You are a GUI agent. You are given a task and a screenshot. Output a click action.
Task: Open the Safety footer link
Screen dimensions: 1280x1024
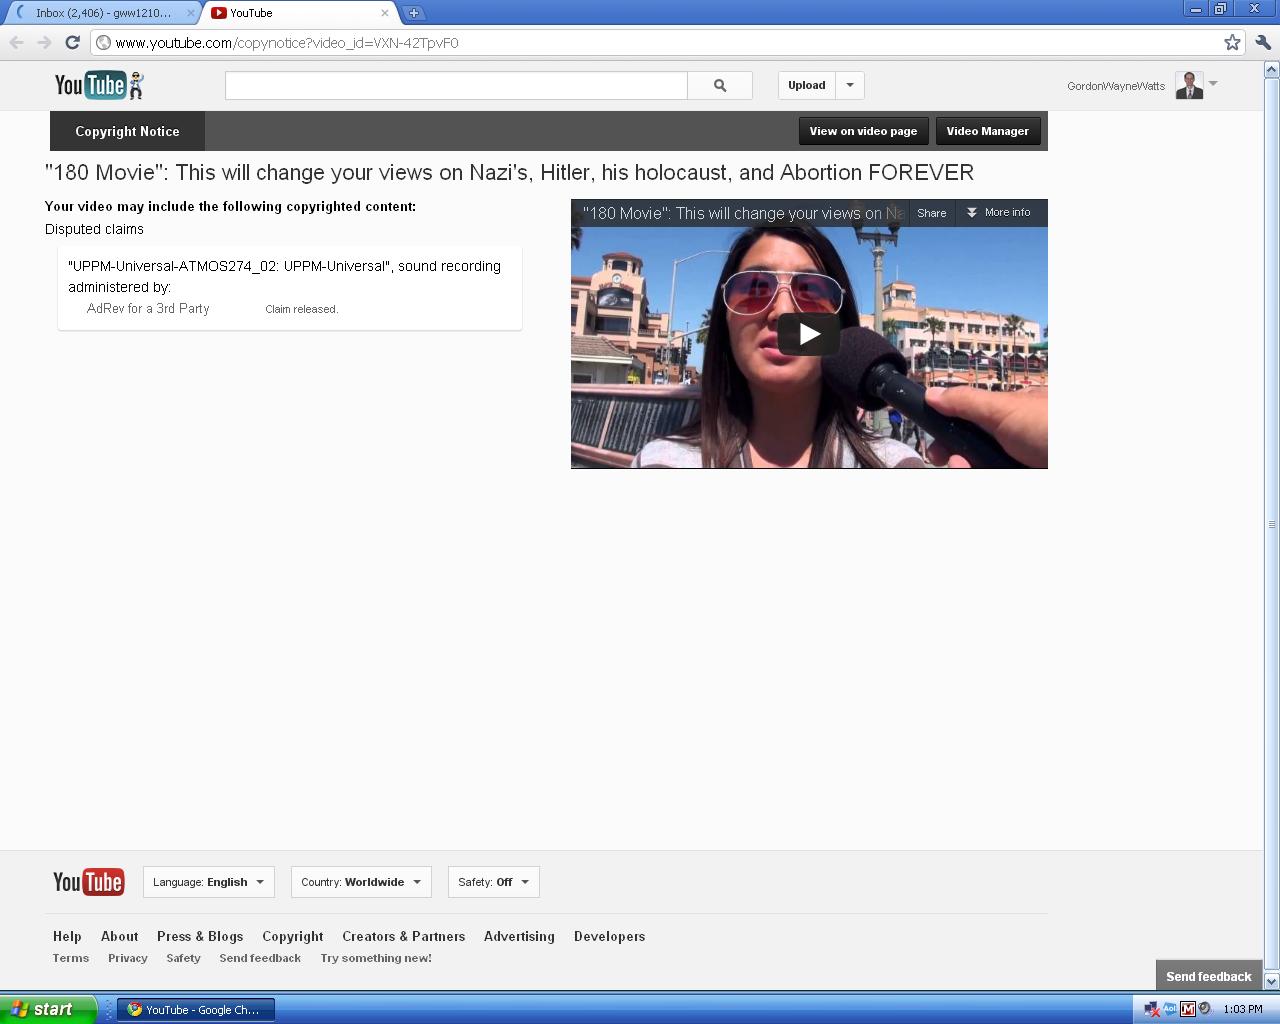[x=184, y=958]
